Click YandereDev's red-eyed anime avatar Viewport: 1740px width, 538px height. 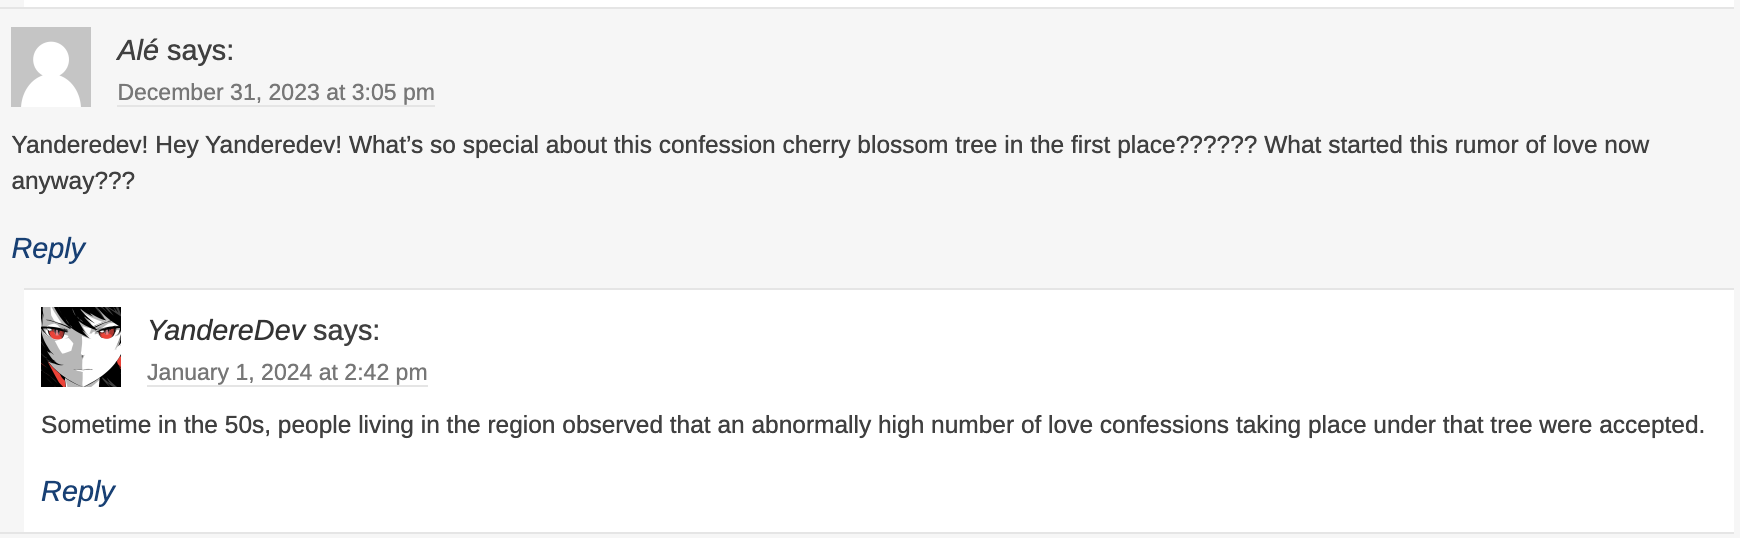tap(81, 347)
